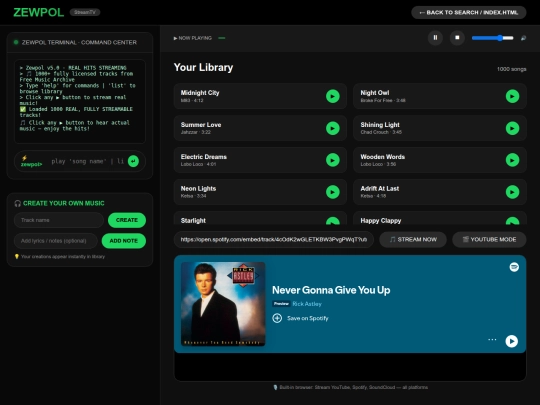Click the STREAM NOW button
Image resolution: width=540 pixels, height=405 pixels.
(x=413, y=239)
